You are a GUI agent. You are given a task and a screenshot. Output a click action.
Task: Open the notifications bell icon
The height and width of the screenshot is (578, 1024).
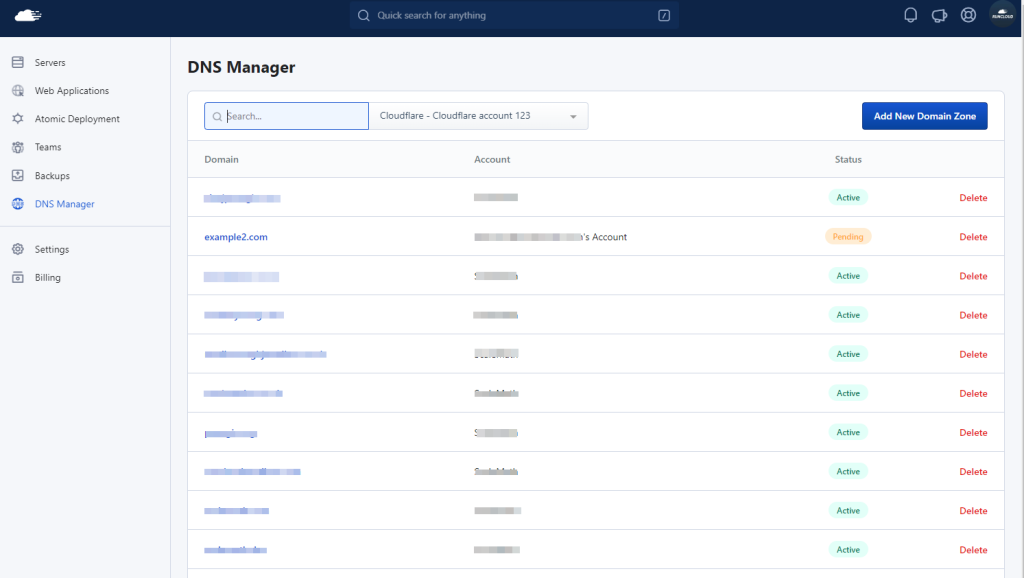910,15
